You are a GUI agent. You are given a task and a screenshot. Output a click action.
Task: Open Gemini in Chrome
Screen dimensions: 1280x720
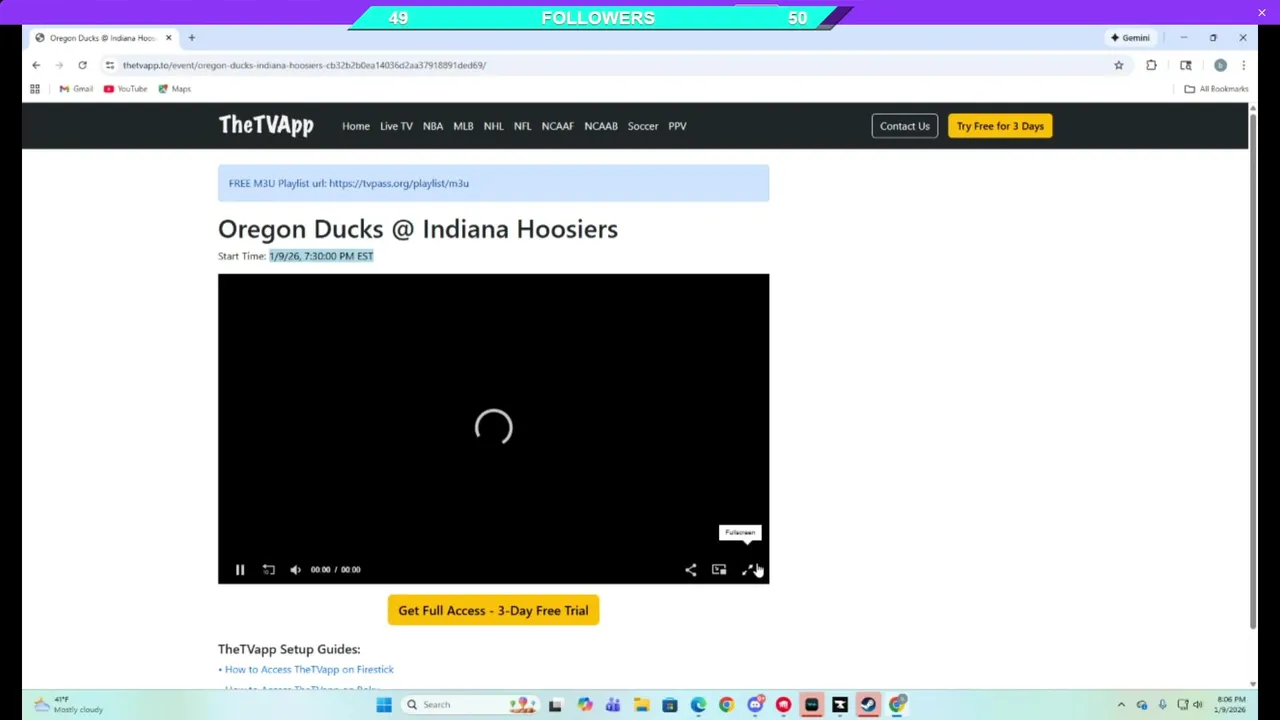click(x=1130, y=38)
